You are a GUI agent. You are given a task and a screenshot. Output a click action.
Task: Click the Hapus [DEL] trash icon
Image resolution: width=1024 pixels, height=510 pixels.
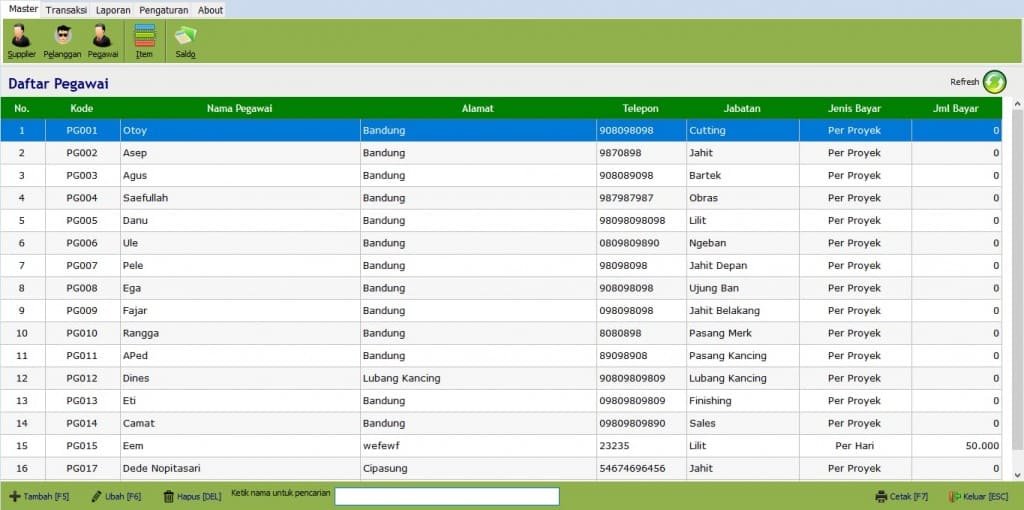[x=168, y=496]
